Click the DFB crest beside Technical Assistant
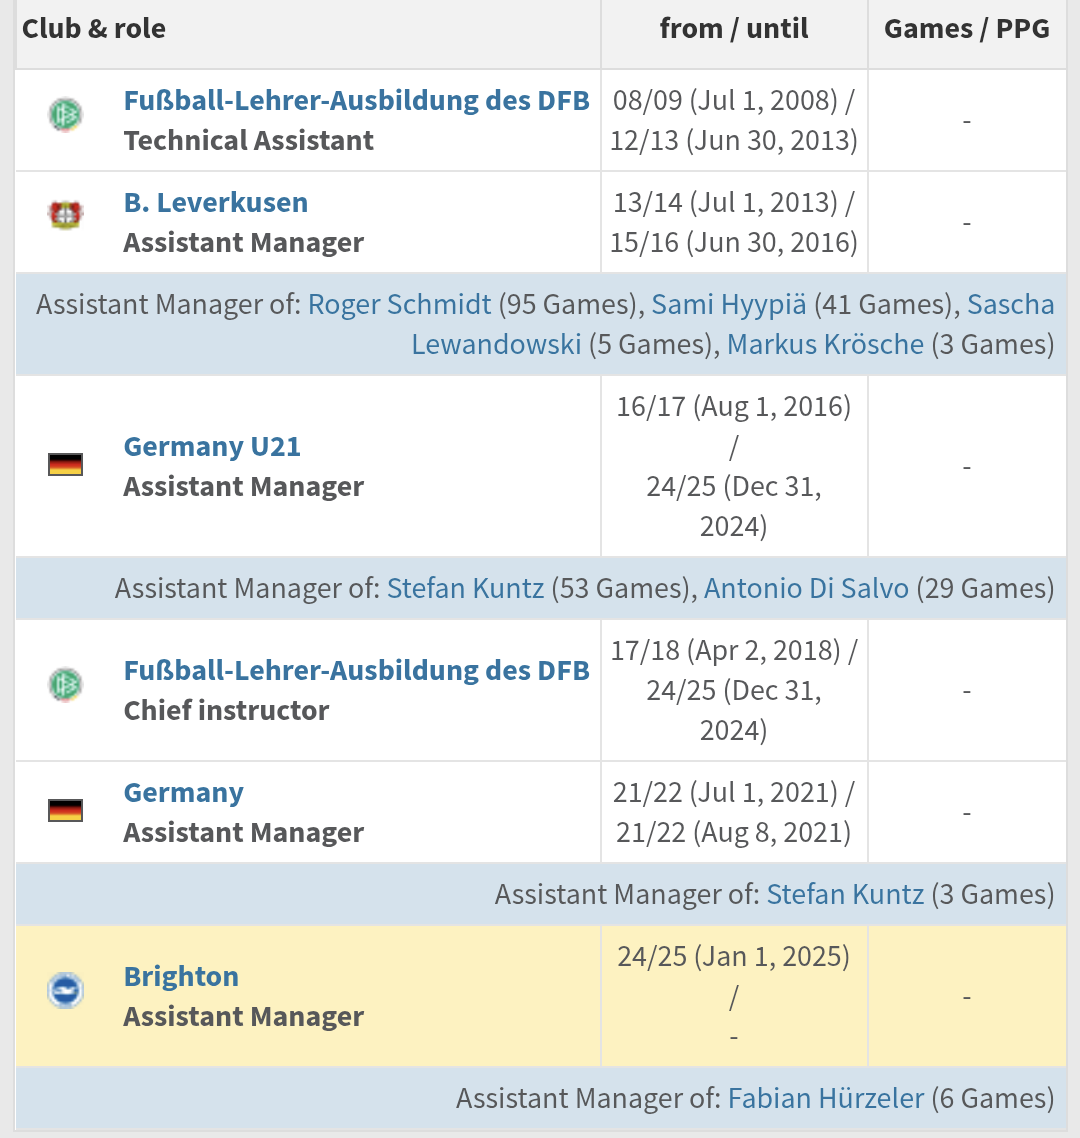This screenshot has width=1080, height=1138. [65, 115]
